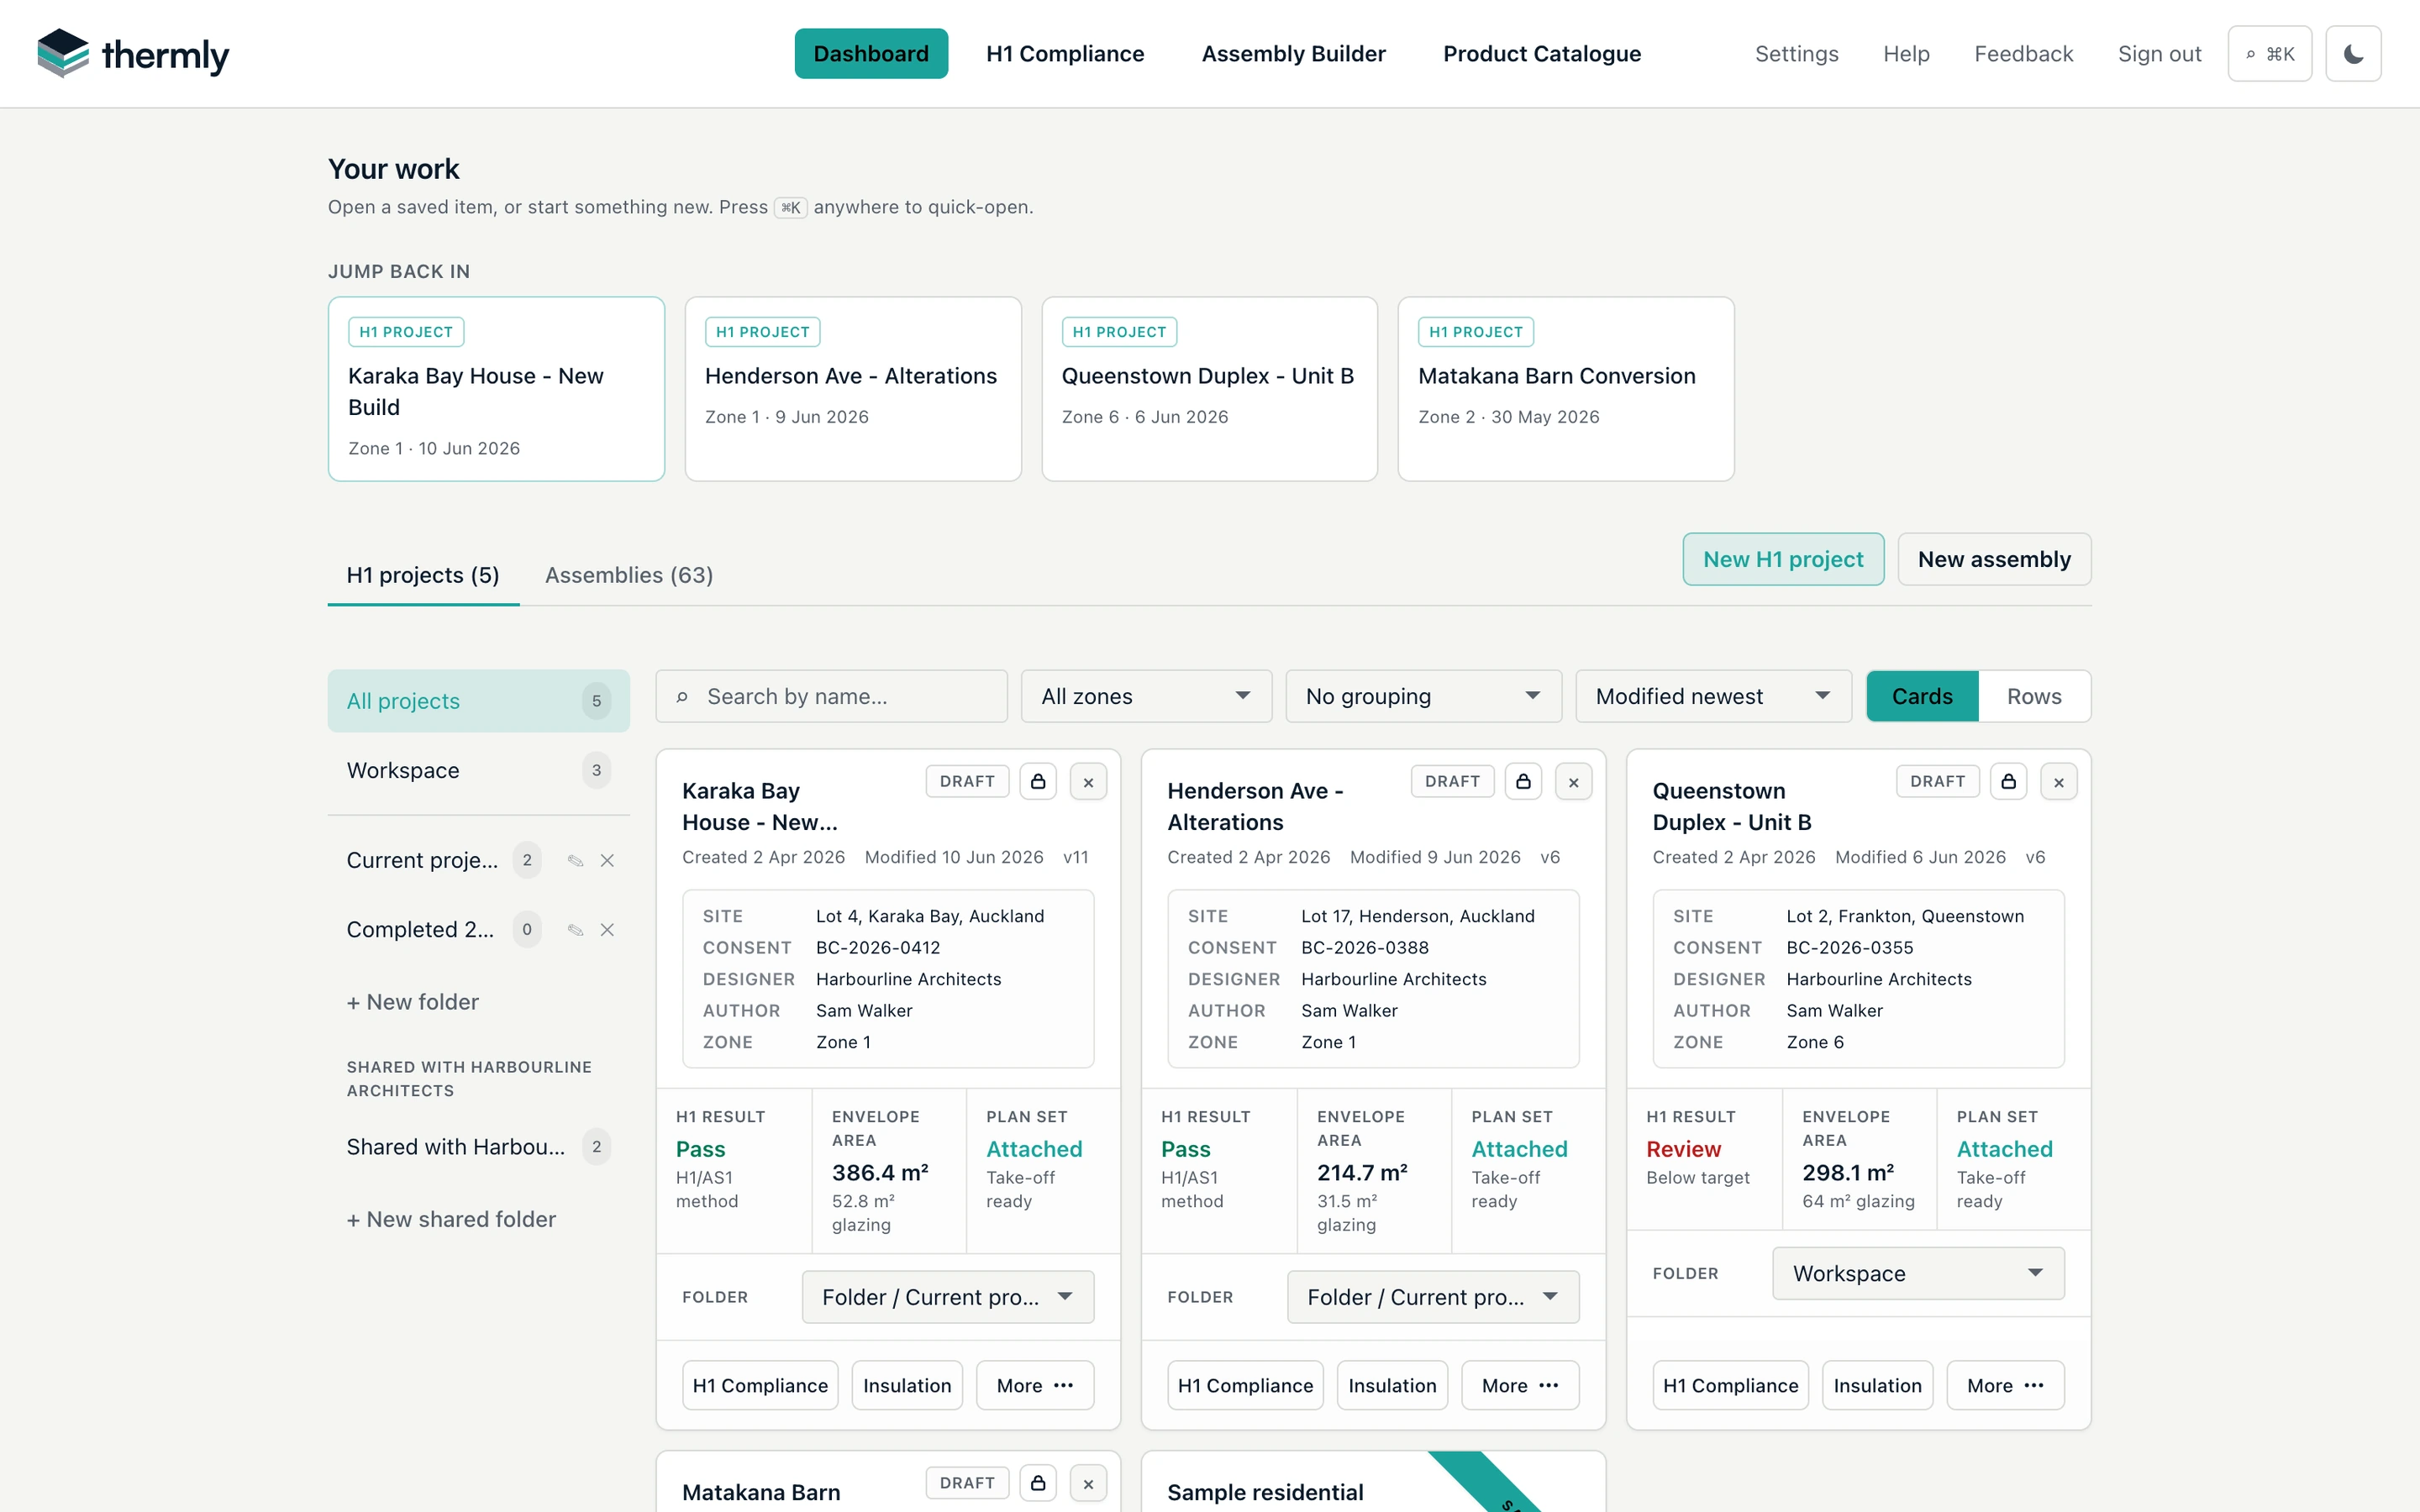Click the thermly logo
The height and width of the screenshot is (1512, 2420).
pyautogui.click(x=133, y=54)
